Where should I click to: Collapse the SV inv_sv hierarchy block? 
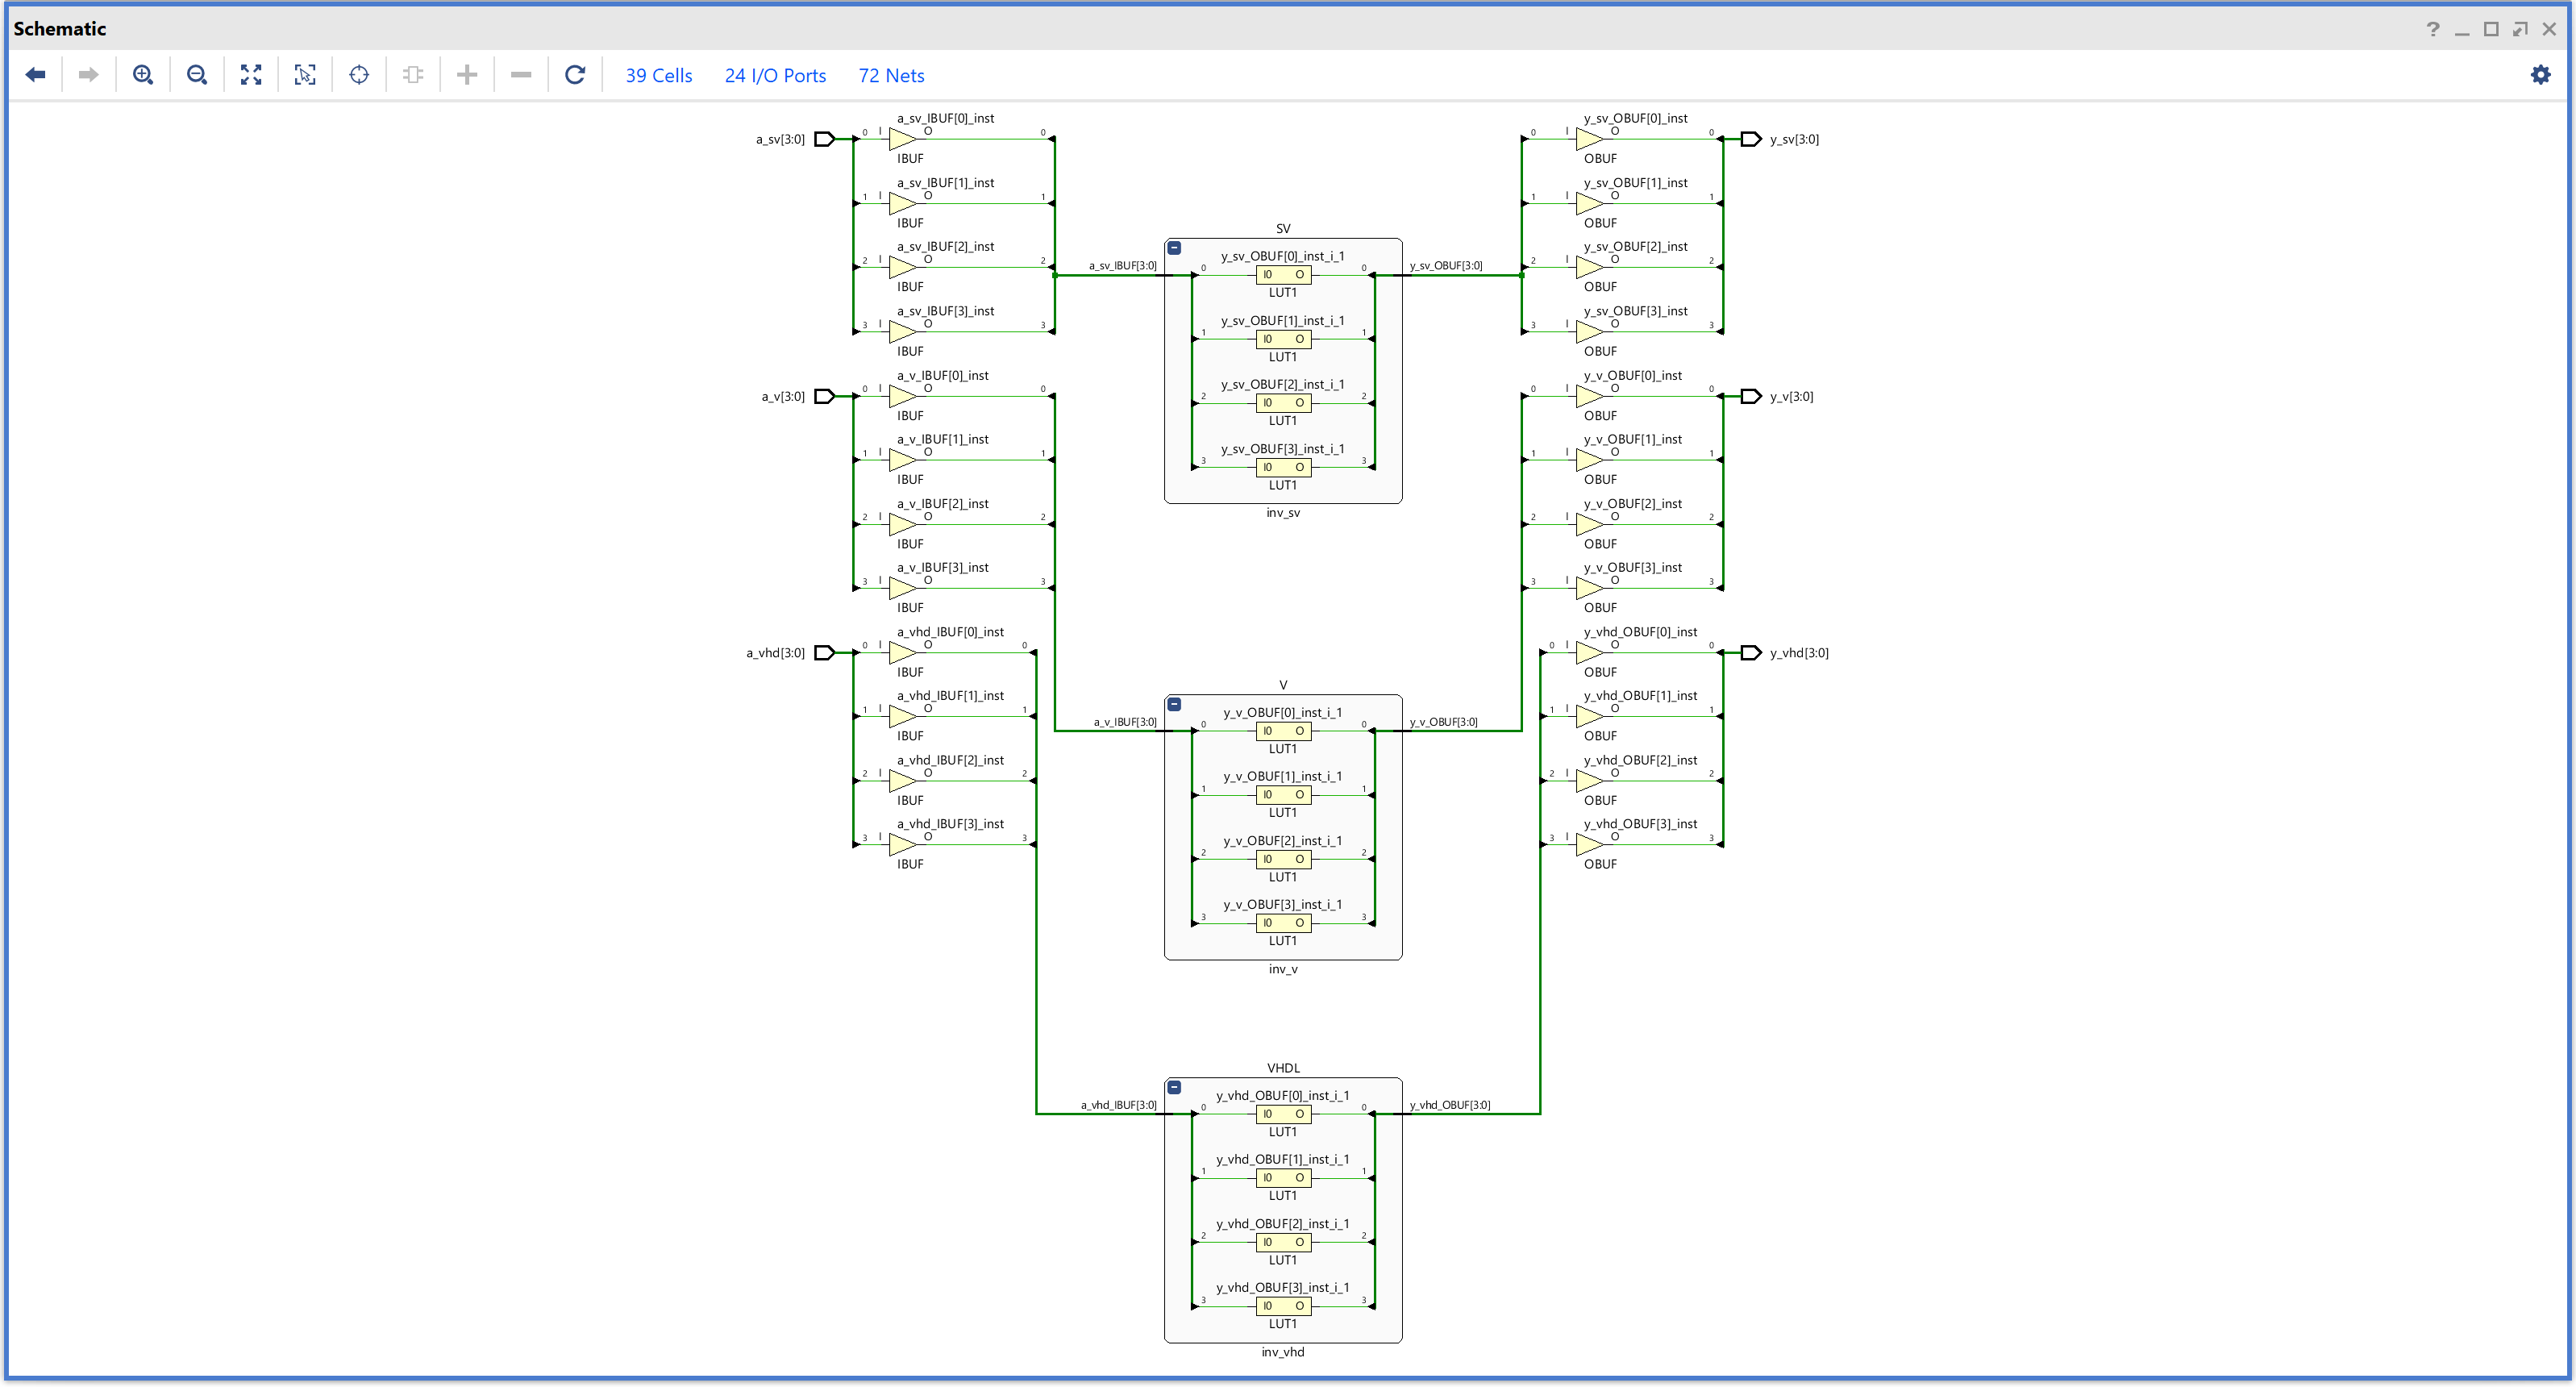[x=1175, y=248]
